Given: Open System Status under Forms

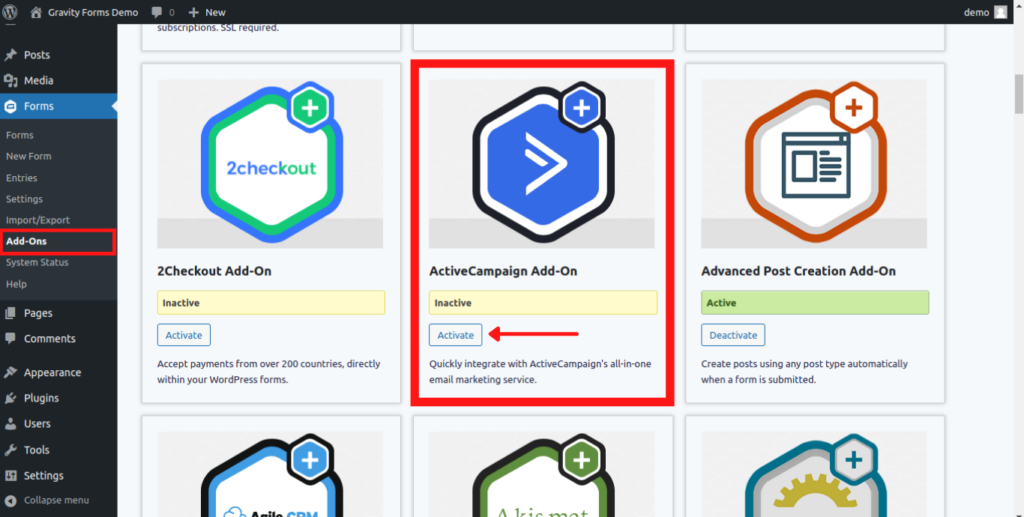Looking at the screenshot, I should tap(37, 262).
